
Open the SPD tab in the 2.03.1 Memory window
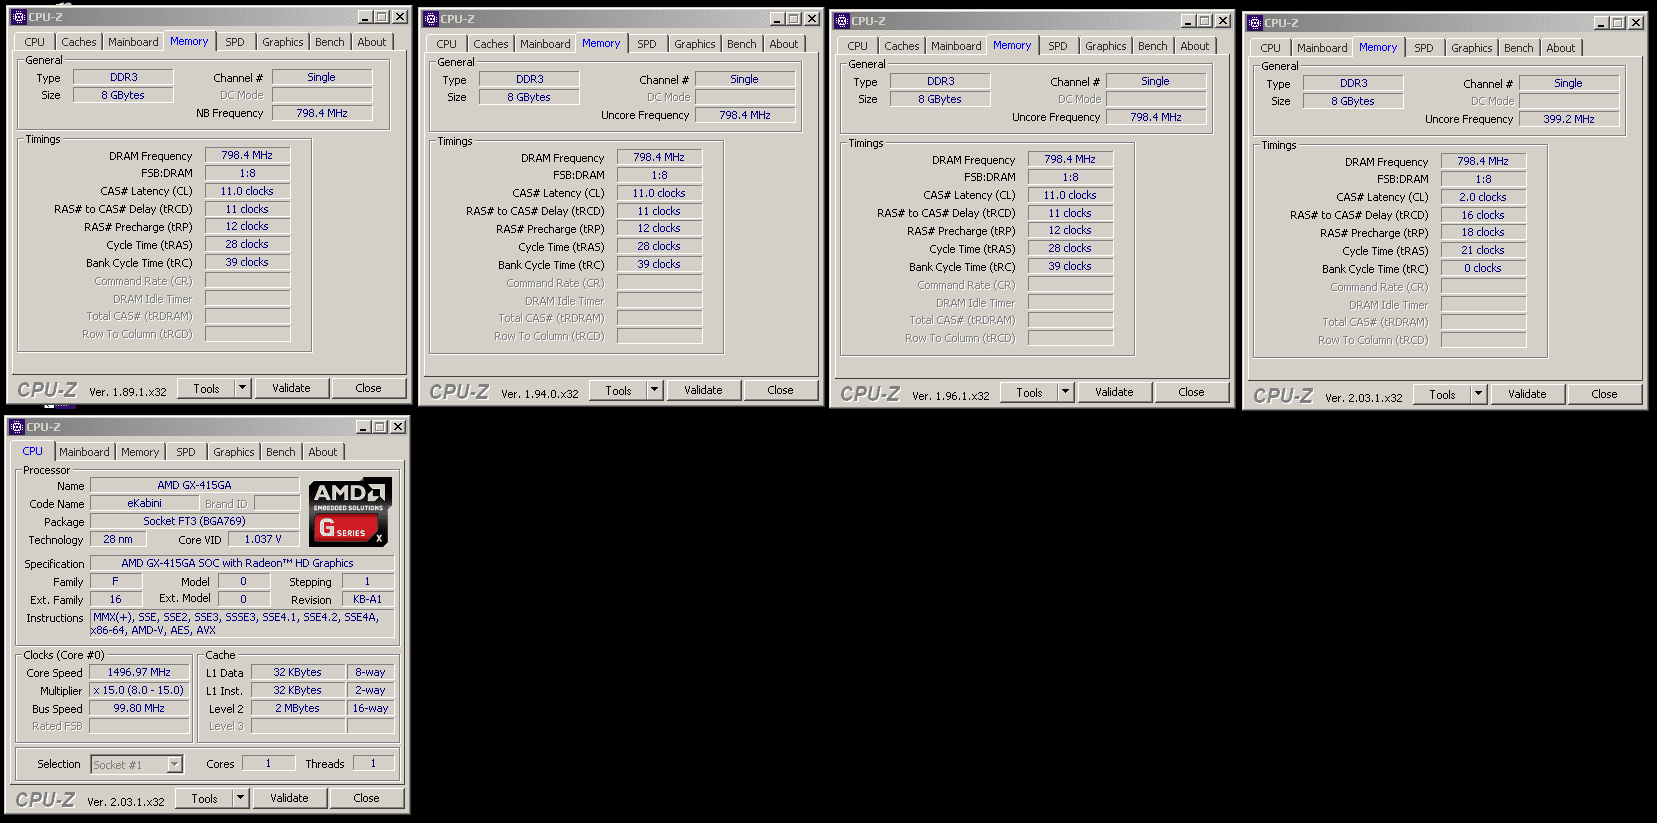[1424, 48]
